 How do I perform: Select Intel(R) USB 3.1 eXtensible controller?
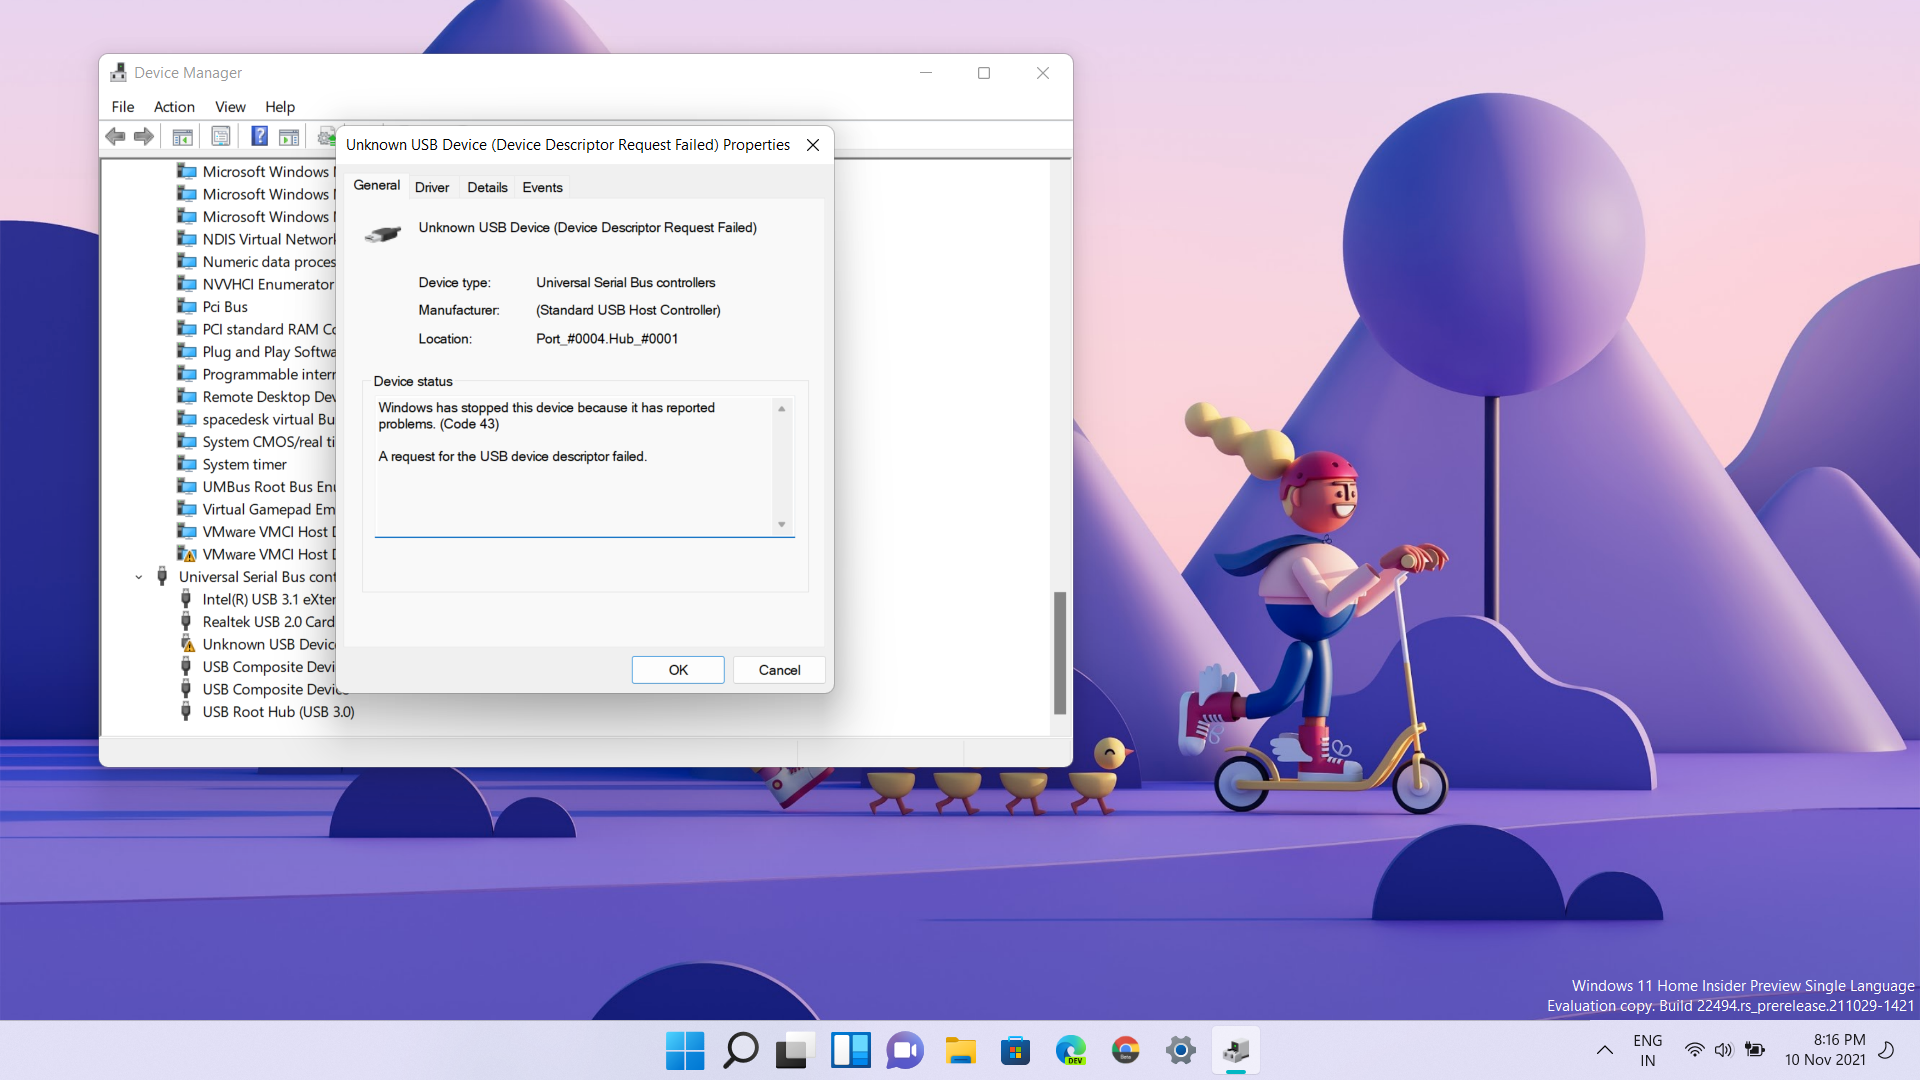coord(258,599)
